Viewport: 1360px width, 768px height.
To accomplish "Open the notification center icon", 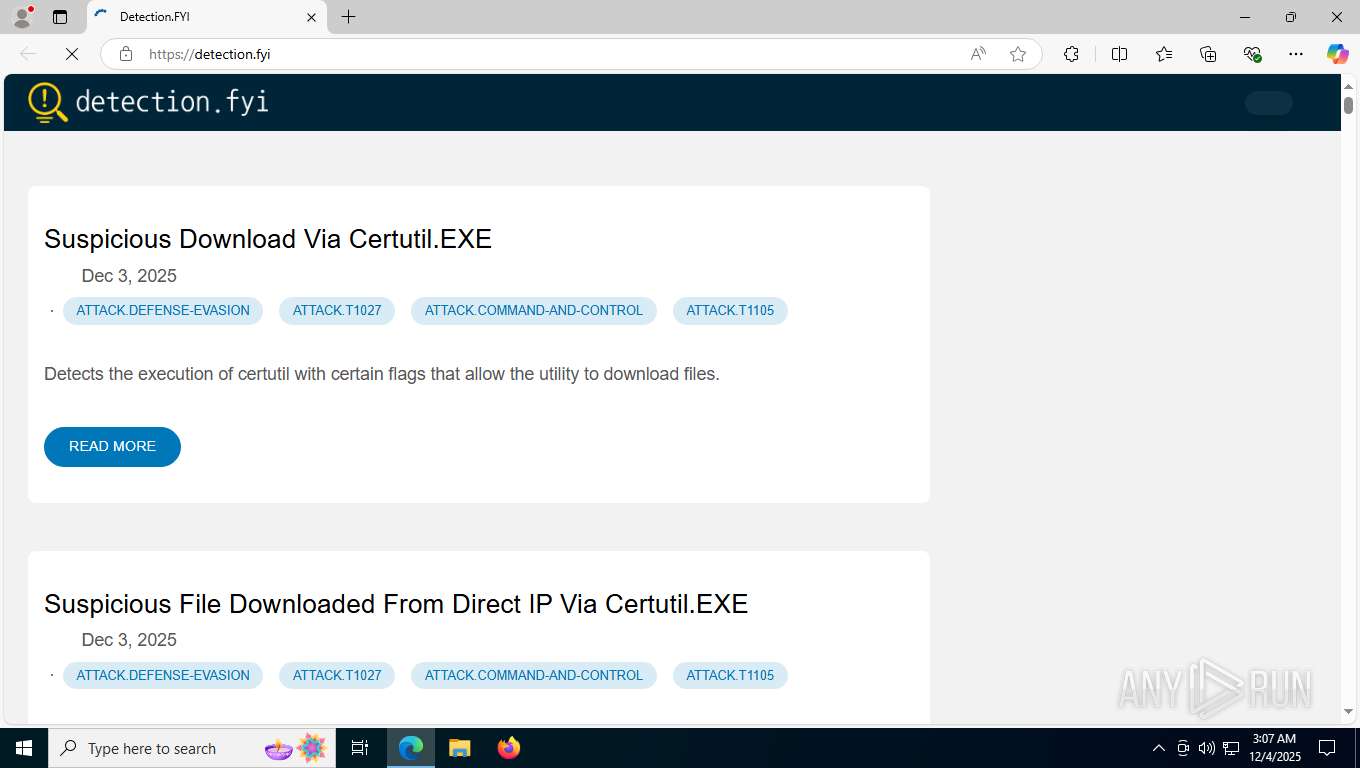I will tap(1327, 748).
